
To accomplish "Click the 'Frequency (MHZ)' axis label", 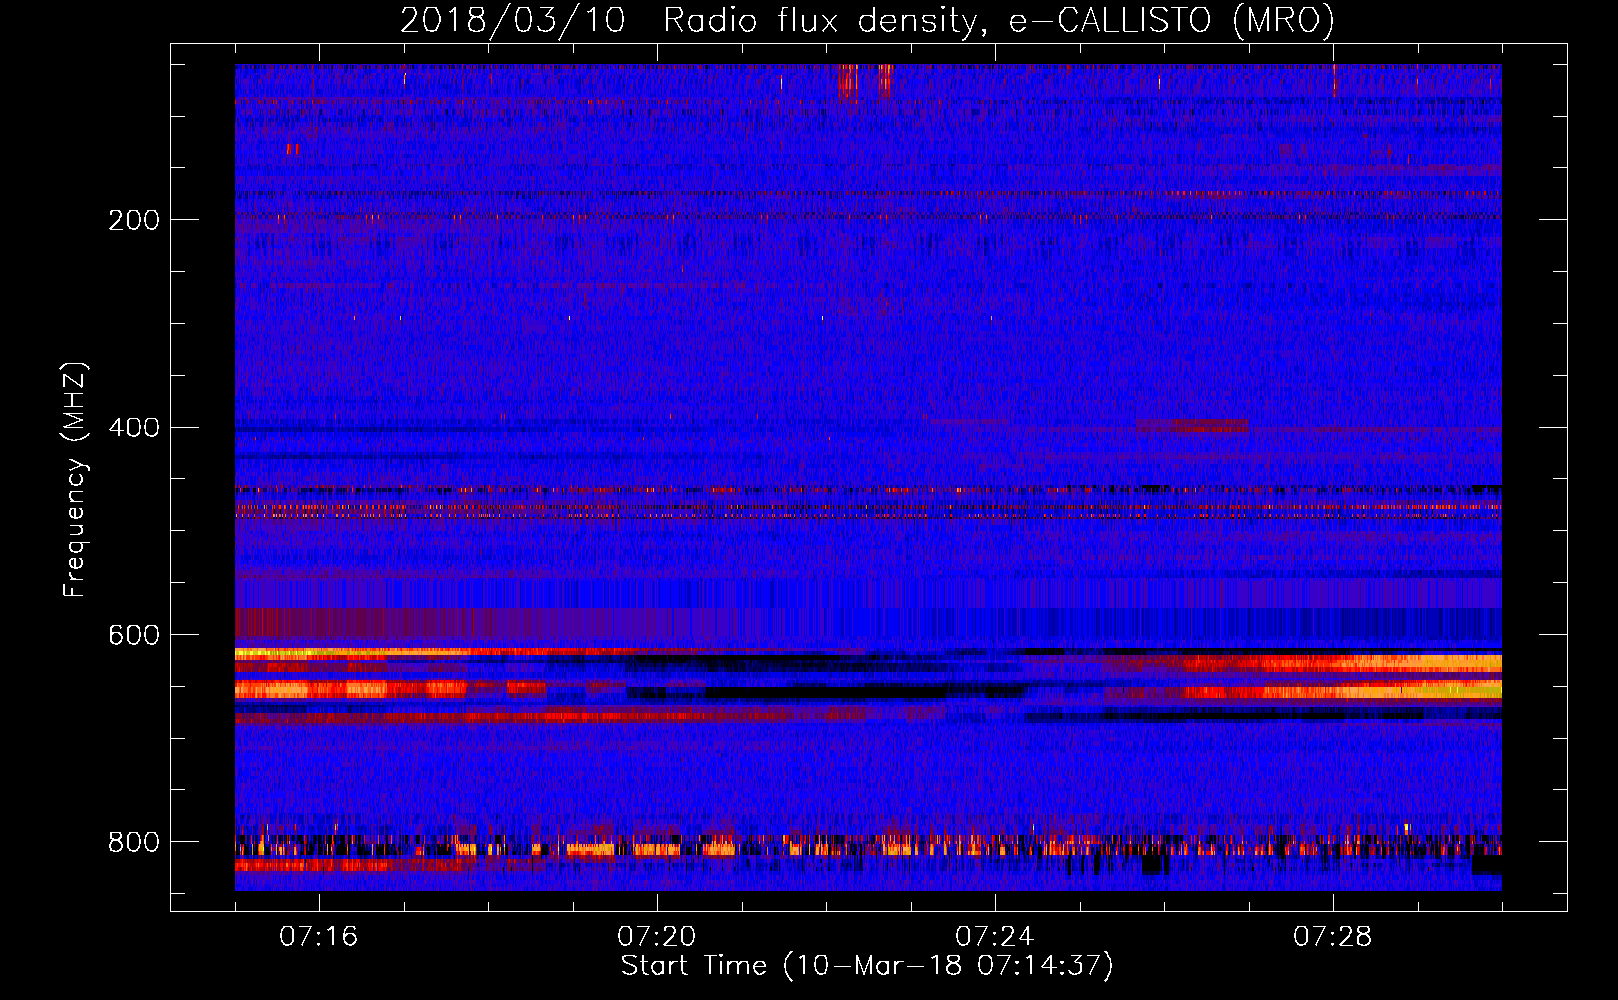I will click(x=75, y=479).
